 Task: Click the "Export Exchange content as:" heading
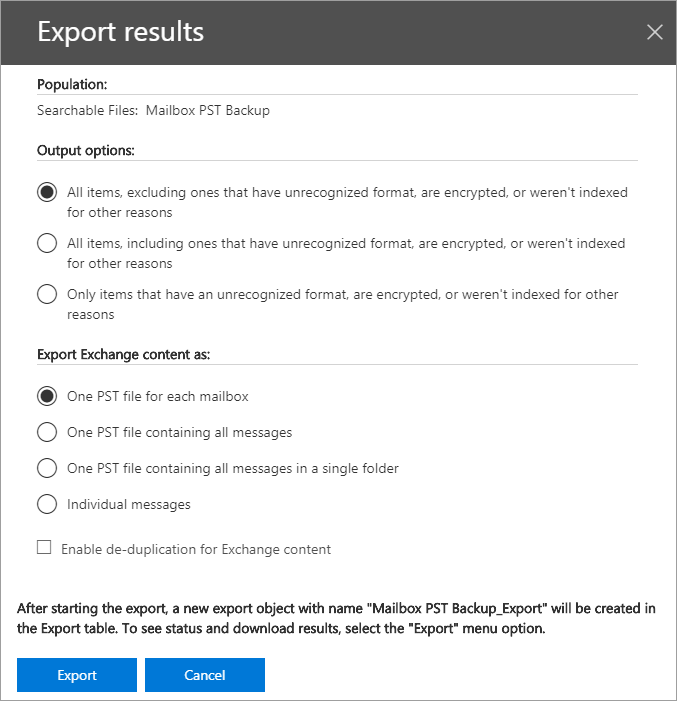[123, 354]
